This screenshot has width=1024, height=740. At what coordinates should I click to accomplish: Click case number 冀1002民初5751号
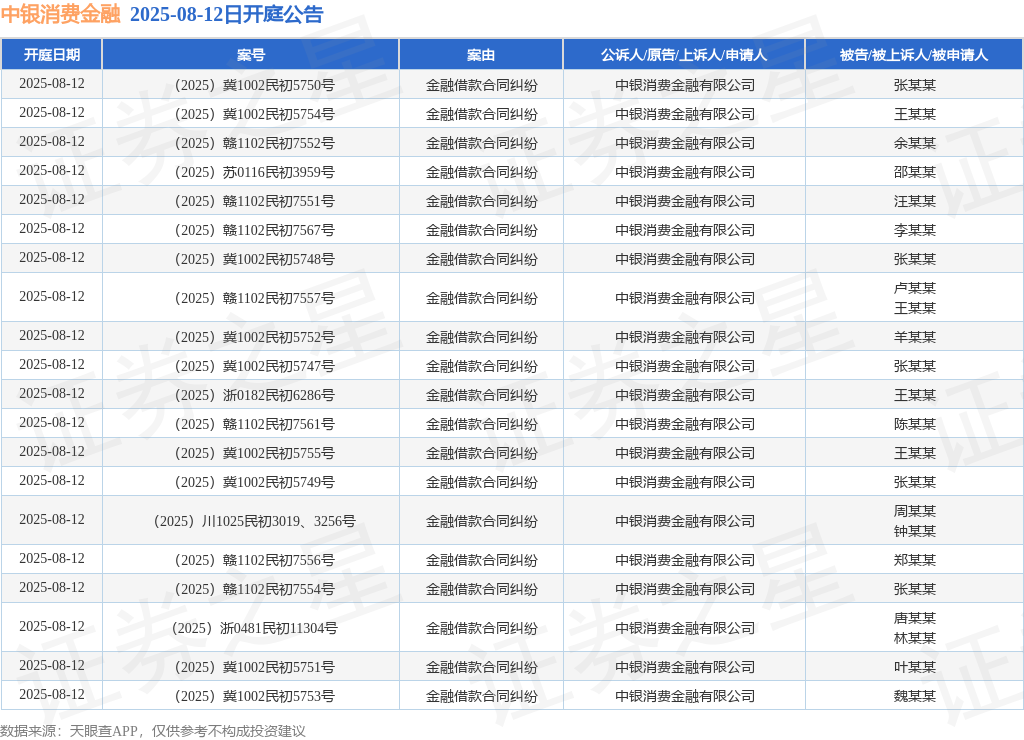pos(255,667)
